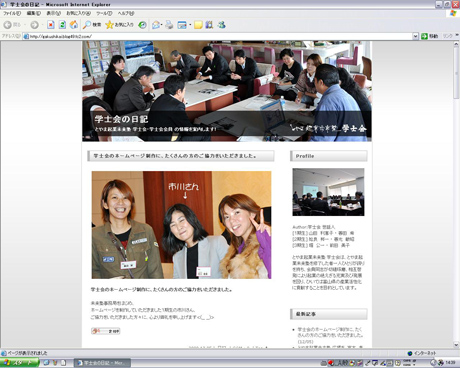Screen dimensions: 460x368
Task: Open the Profile meeting room photo
Action: (x=328, y=192)
